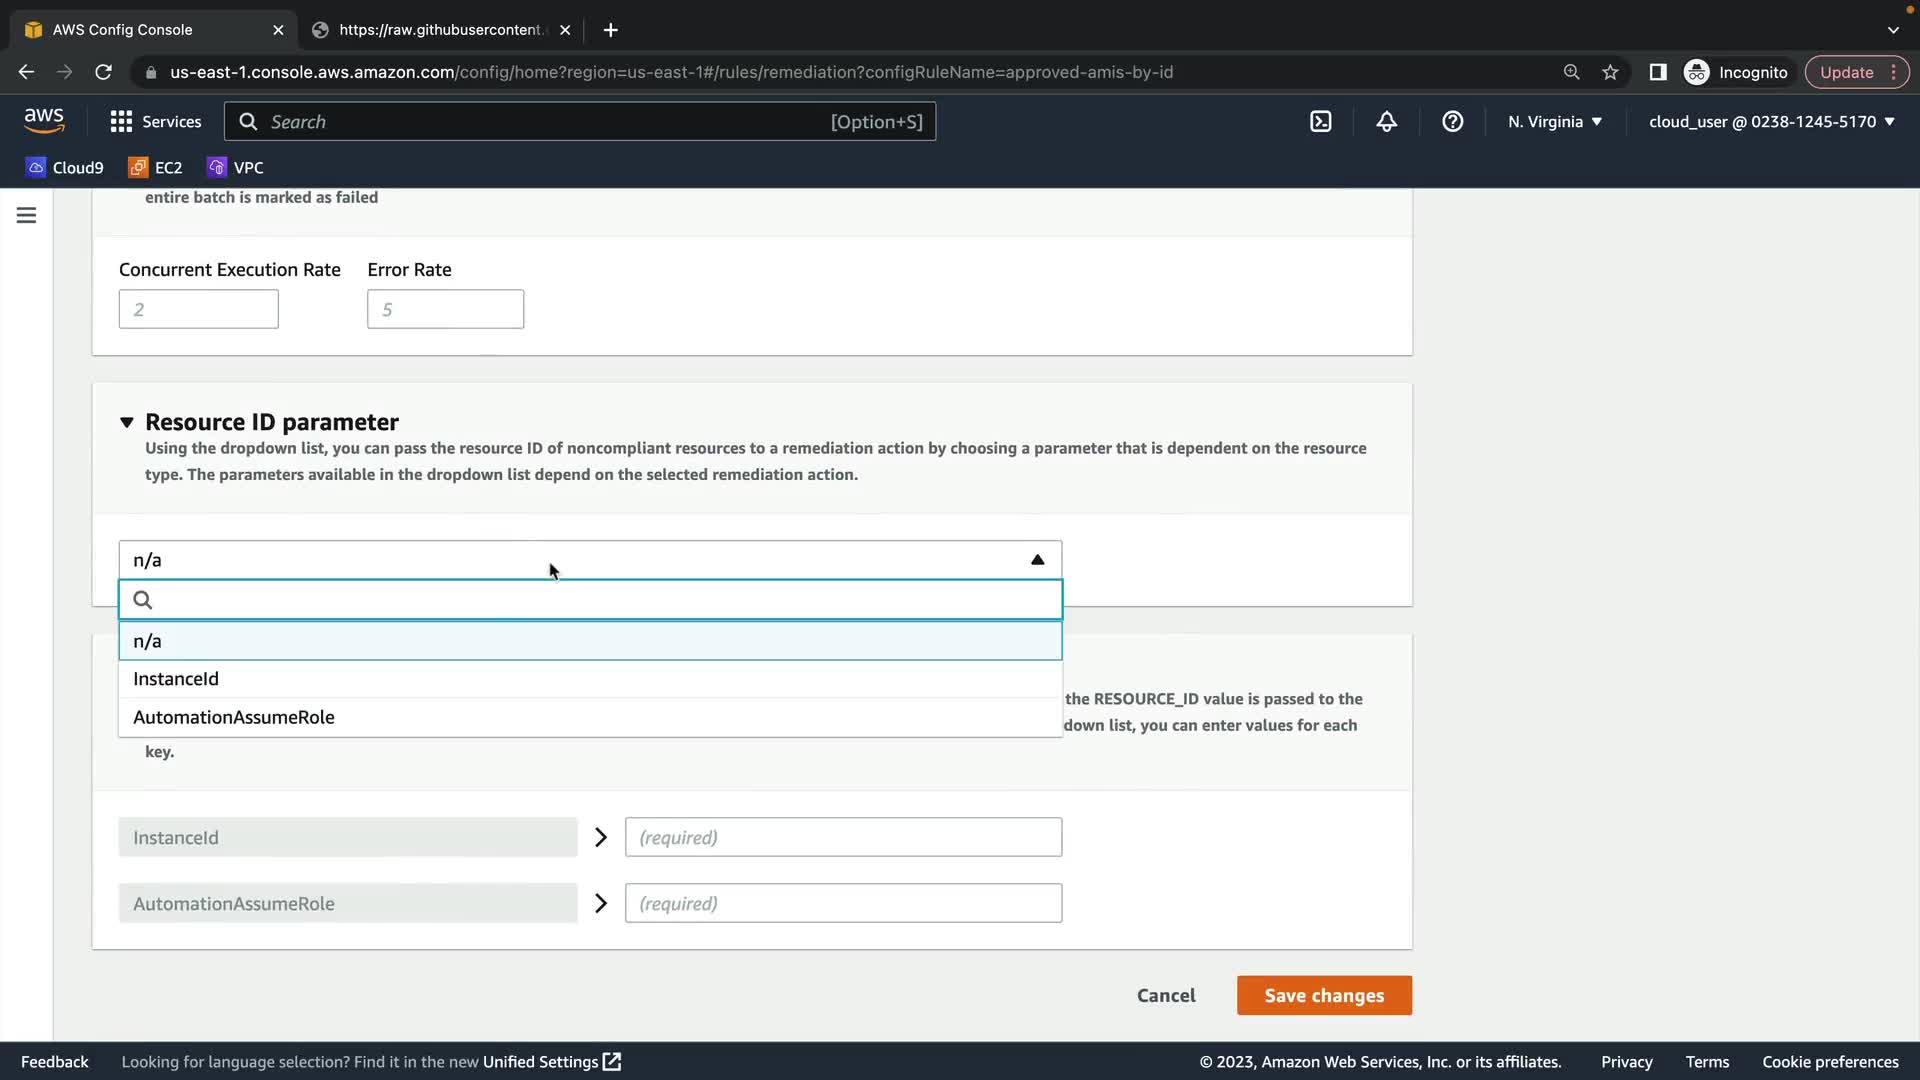
Task: Open the AWS CloudShell icon
Action: pos(1320,121)
